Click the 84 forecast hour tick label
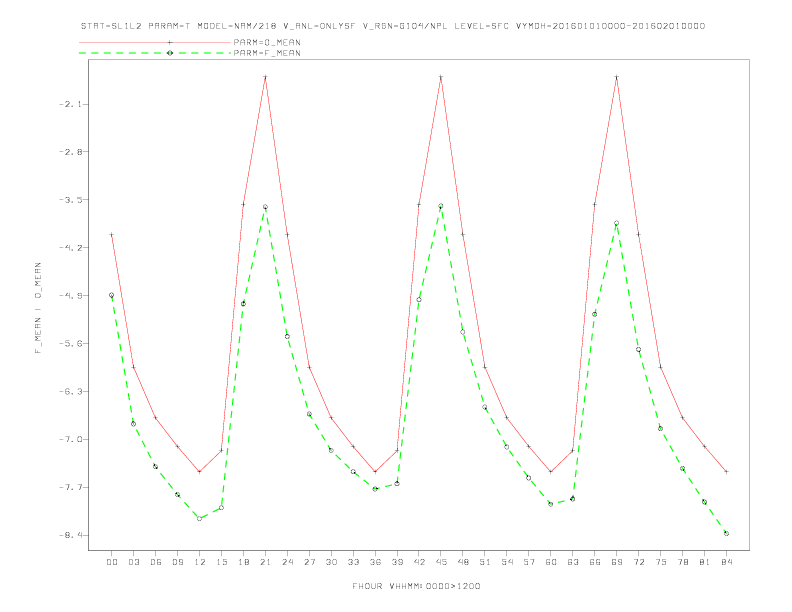This screenshot has width=792, height=612. pyautogui.click(x=726, y=562)
